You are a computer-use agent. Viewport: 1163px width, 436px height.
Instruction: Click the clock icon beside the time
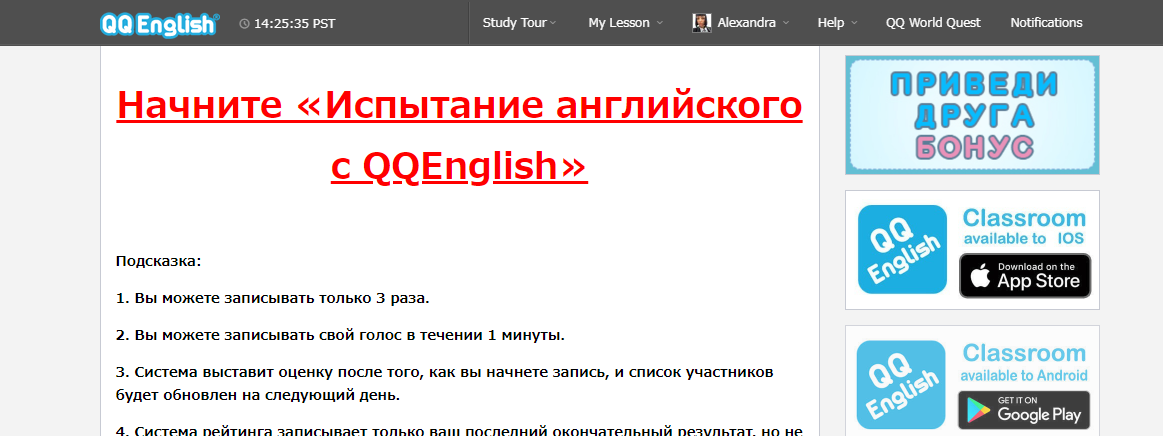(x=245, y=24)
